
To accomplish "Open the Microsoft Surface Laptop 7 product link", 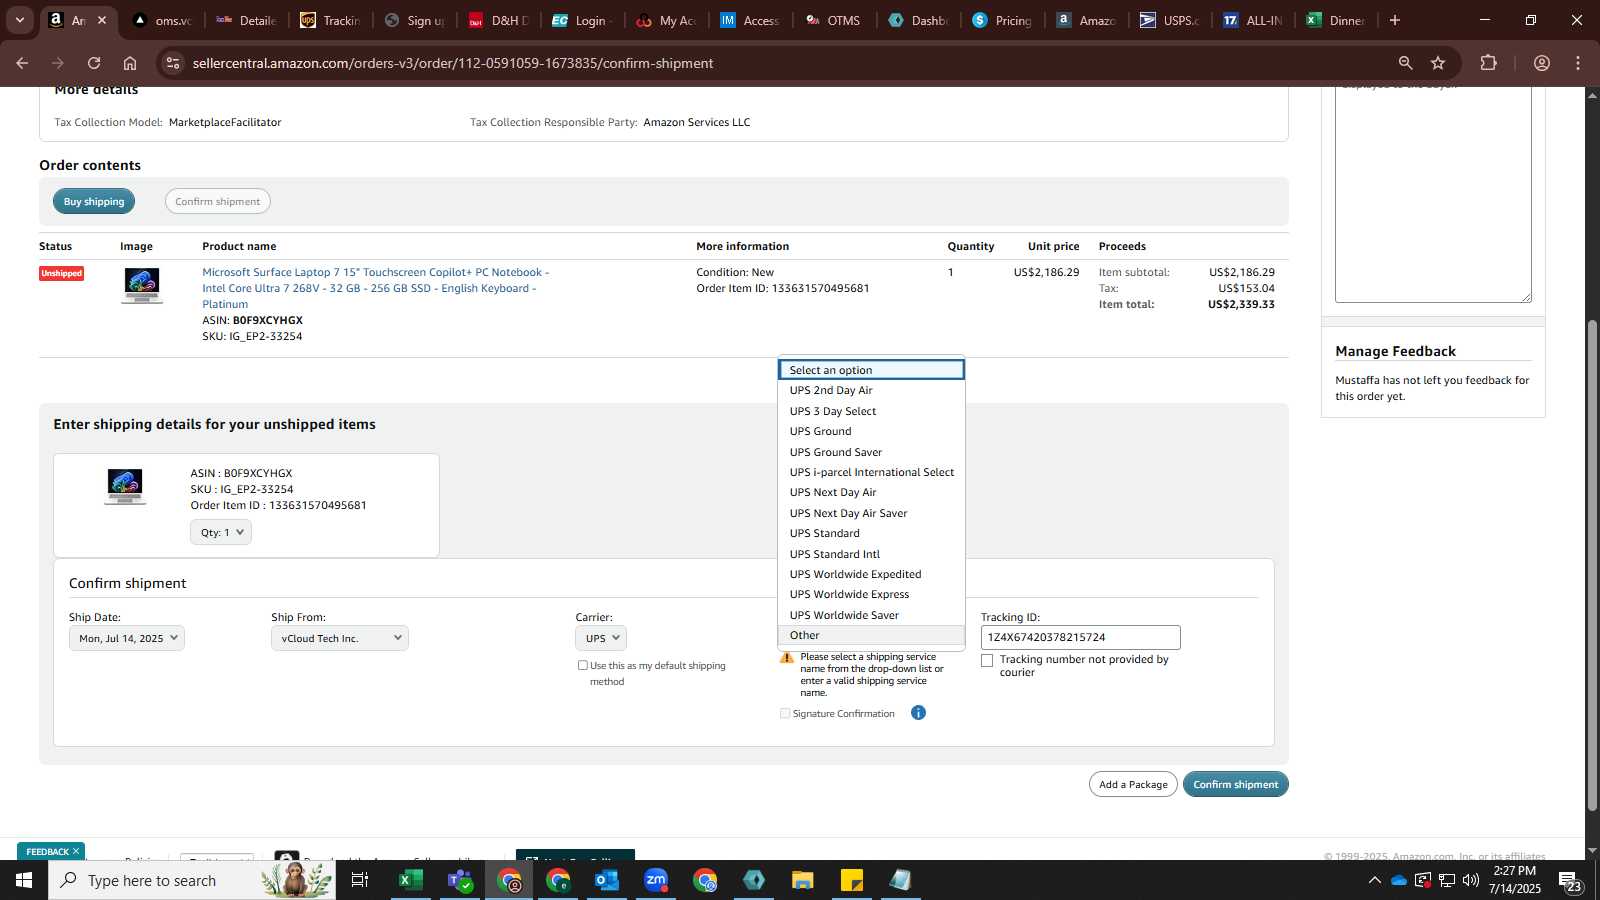I will pyautogui.click(x=376, y=288).
